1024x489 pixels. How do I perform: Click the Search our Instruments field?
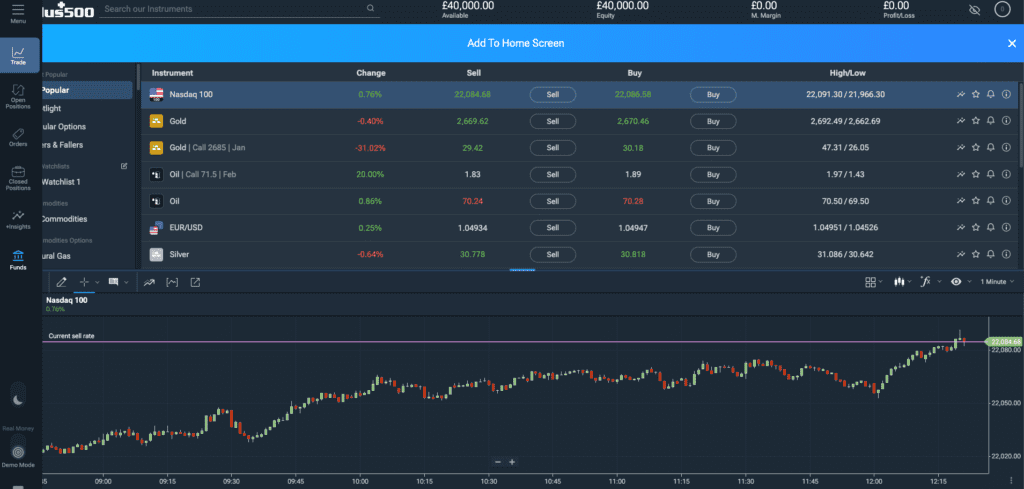click(239, 9)
